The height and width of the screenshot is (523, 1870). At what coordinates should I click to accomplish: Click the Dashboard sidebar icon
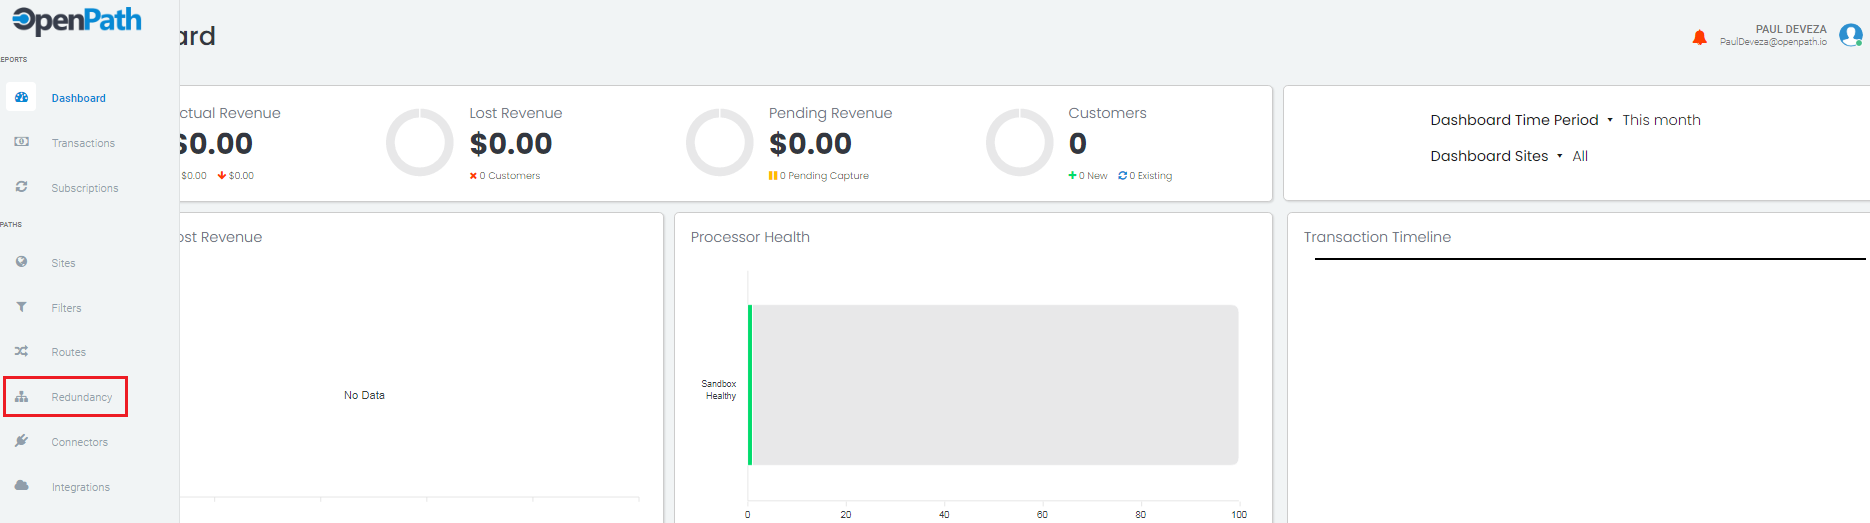pos(21,97)
